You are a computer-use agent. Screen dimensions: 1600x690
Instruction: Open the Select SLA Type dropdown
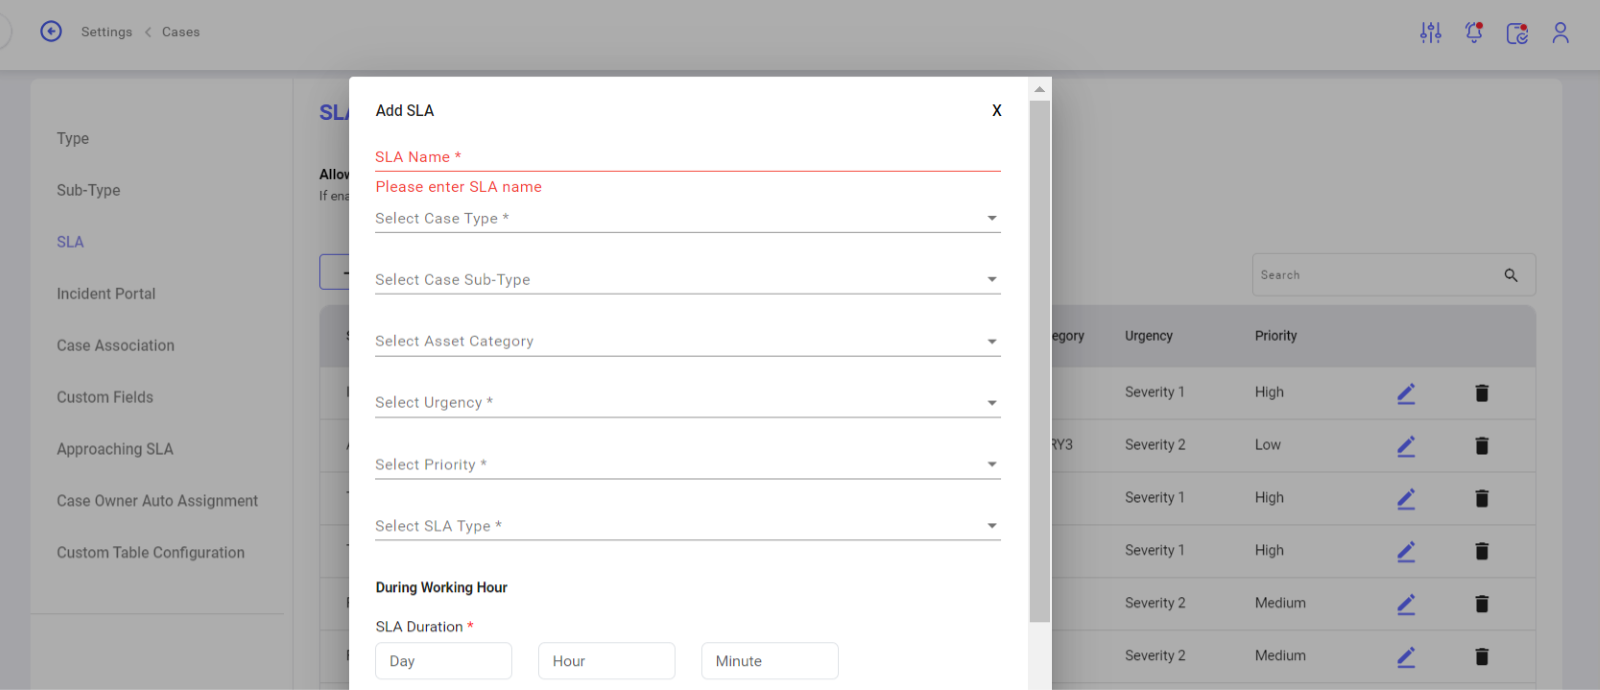(x=688, y=526)
